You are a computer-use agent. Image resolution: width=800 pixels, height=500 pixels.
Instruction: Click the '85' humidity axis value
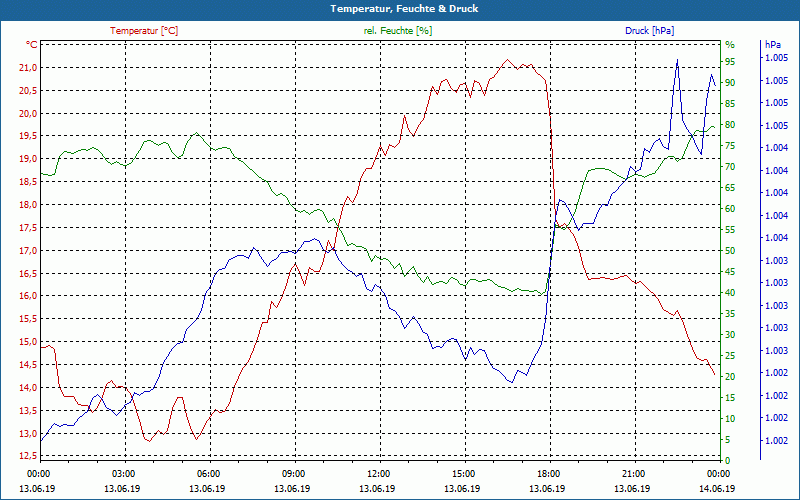730,104
